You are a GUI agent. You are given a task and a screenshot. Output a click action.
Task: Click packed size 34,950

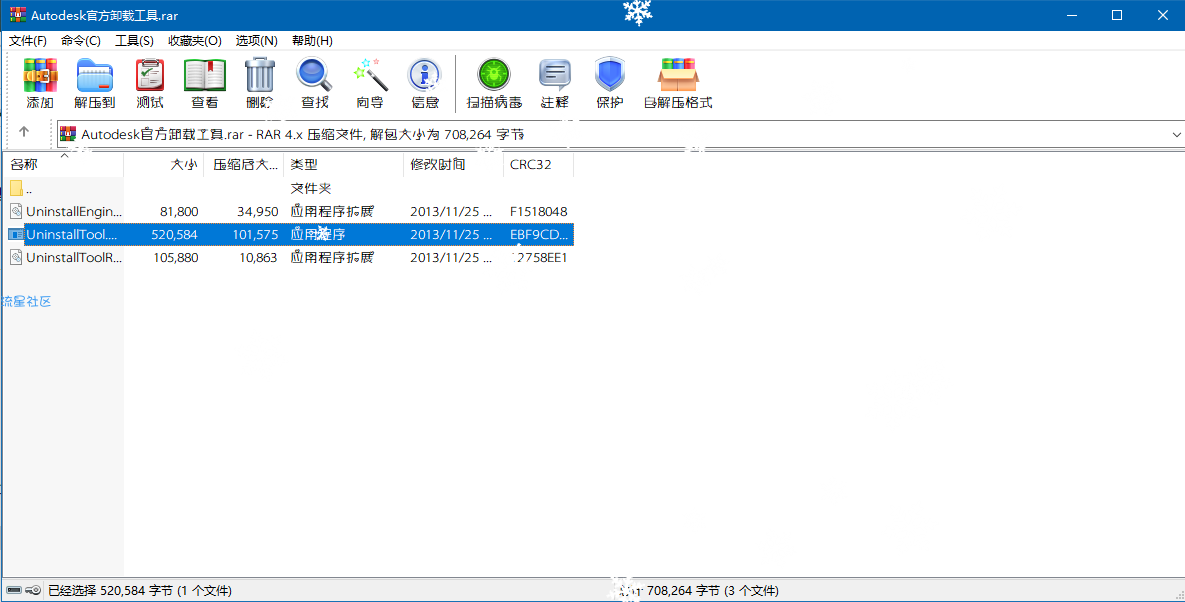(257, 211)
